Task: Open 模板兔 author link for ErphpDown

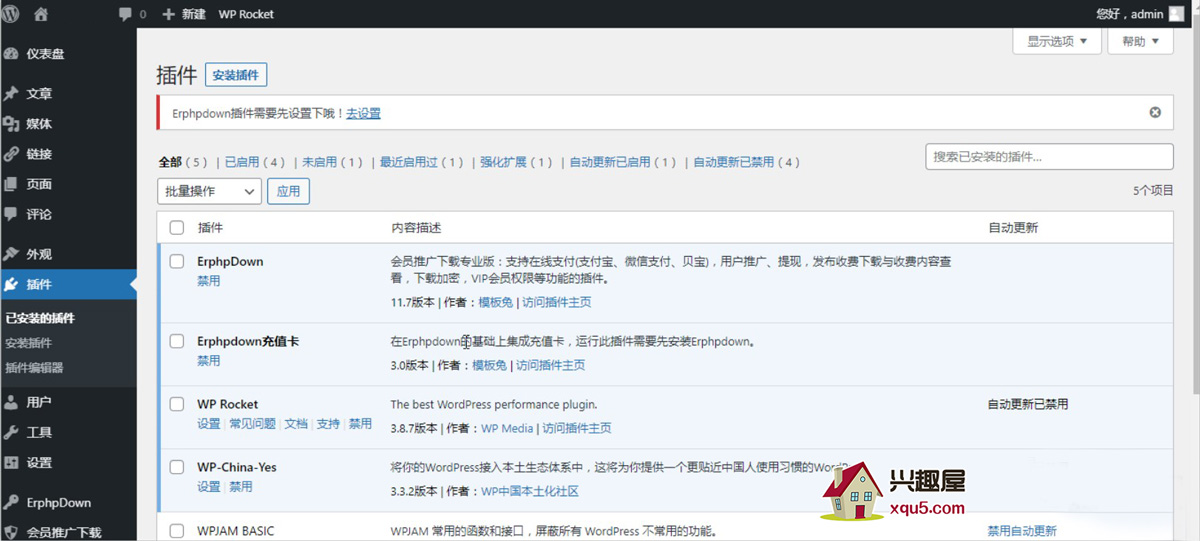Action: (x=496, y=302)
